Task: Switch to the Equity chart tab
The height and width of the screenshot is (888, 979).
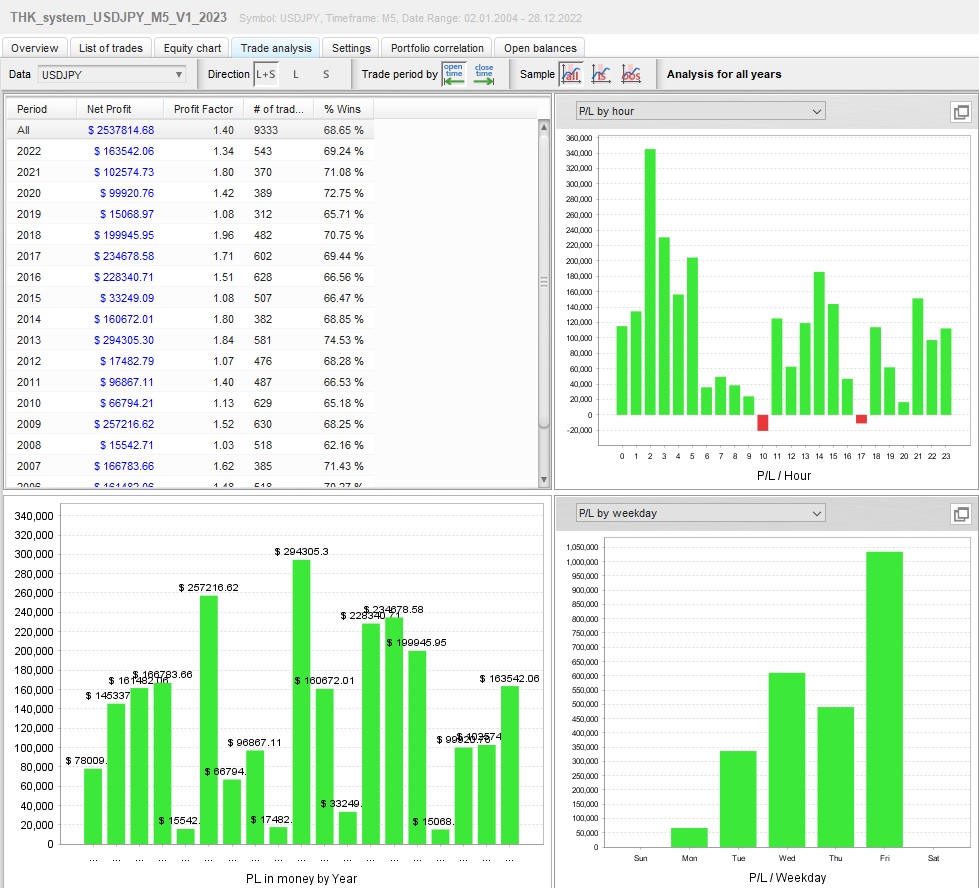Action: pos(193,48)
